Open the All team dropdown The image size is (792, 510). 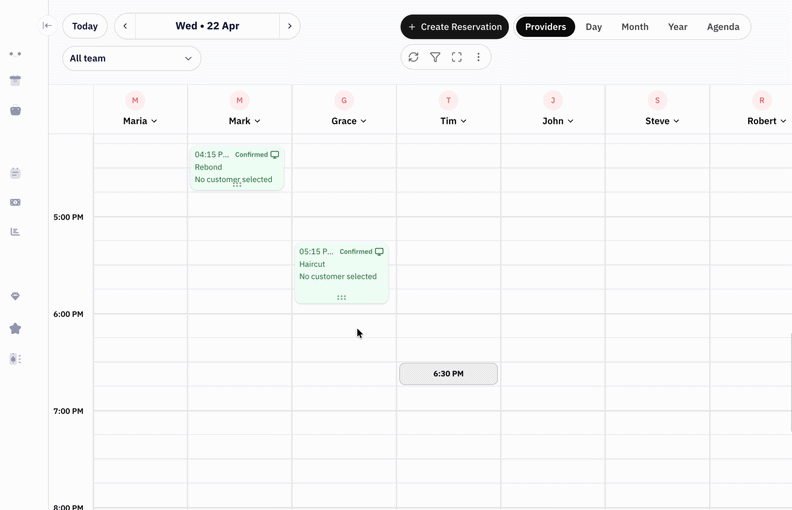[132, 59]
